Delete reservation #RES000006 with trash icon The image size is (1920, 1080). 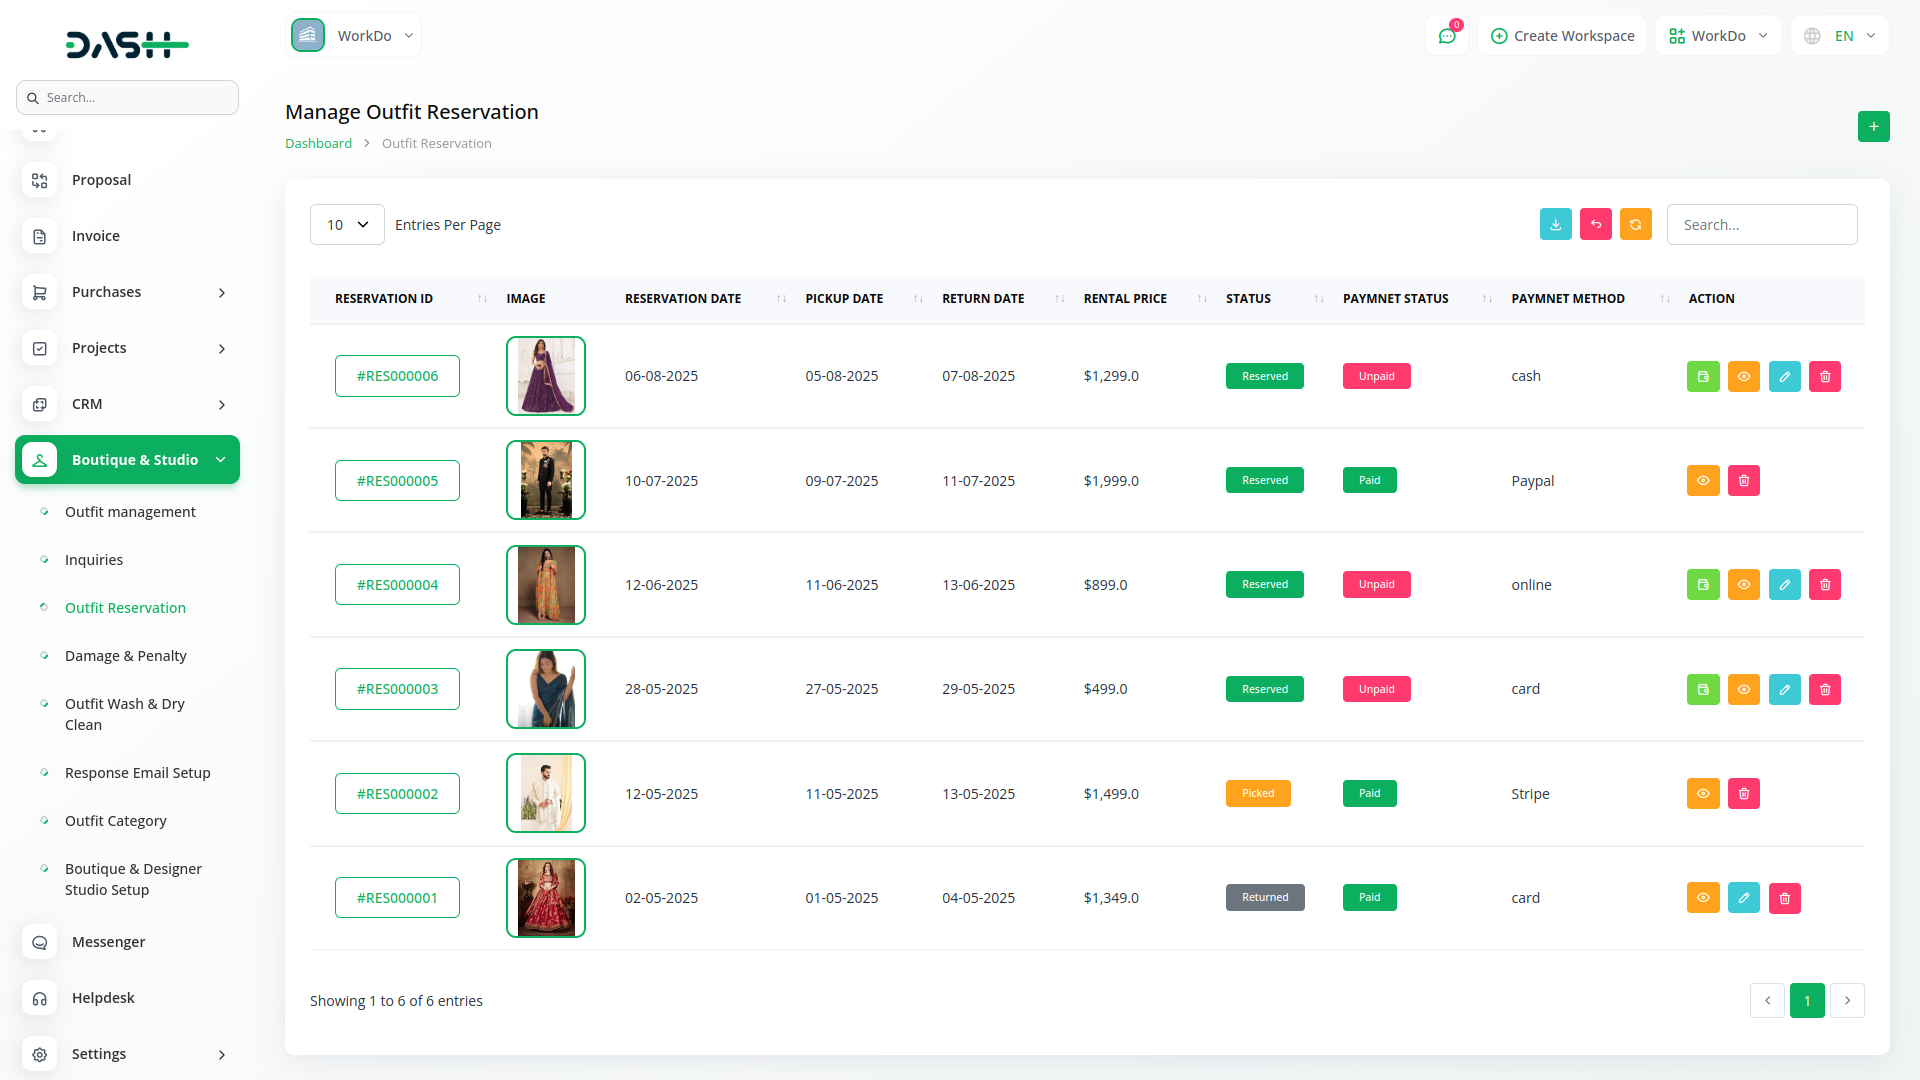tap(1824, 377)
